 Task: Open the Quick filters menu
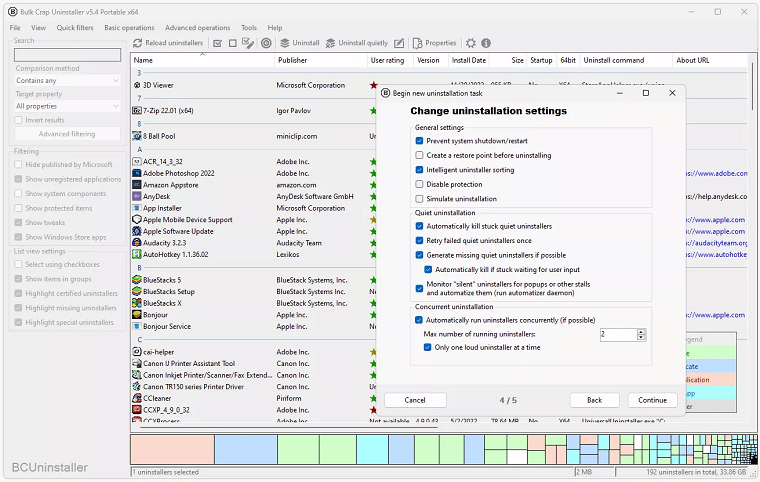[75, 28]
